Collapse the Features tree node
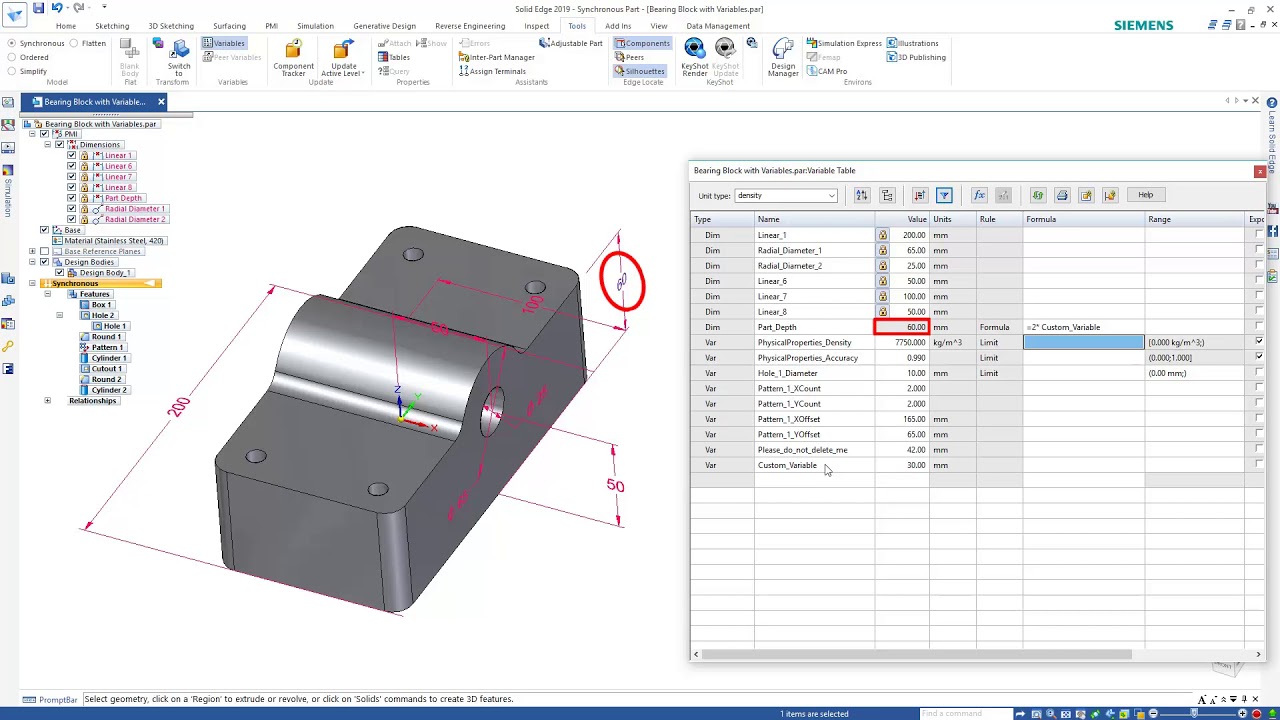Viewport: 1280px width, 720px height. click(x=47, y=294)
